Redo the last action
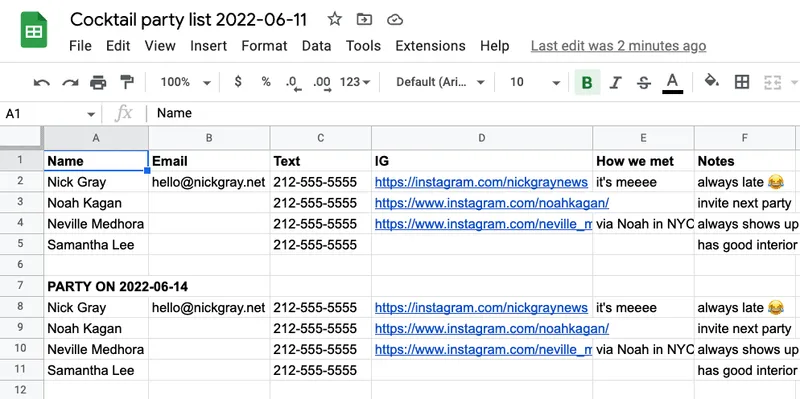800x399 pixels. click(70, 82)
